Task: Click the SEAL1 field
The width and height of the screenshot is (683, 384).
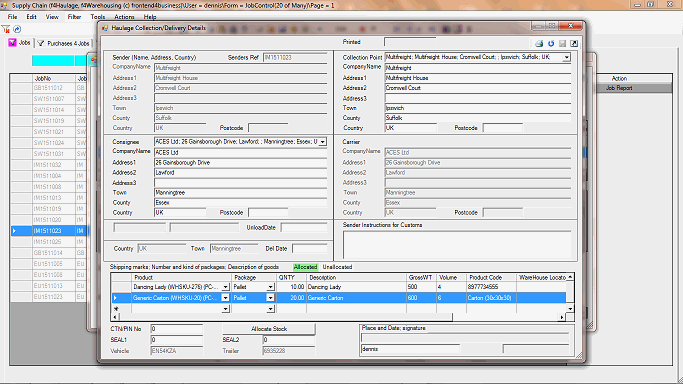Action: pos(176,340)
